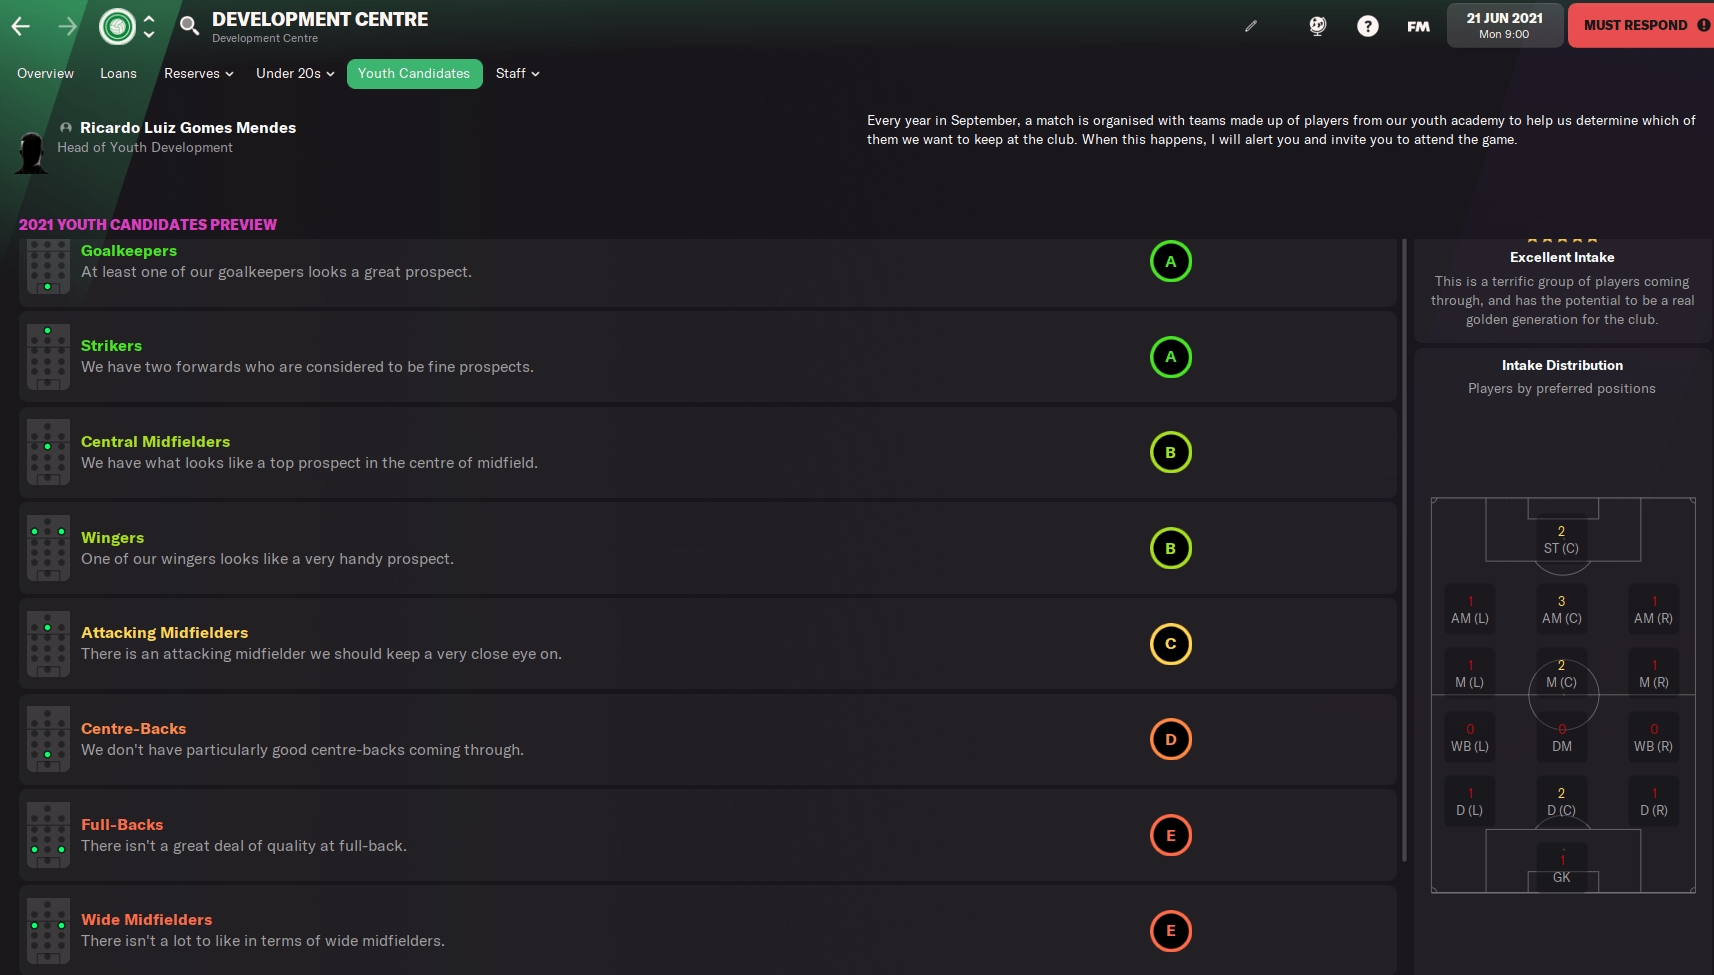Click the AM (R) position tile
This screenshot has height=975, width=1714.
pyautogui.click(x=1653, y=609)
